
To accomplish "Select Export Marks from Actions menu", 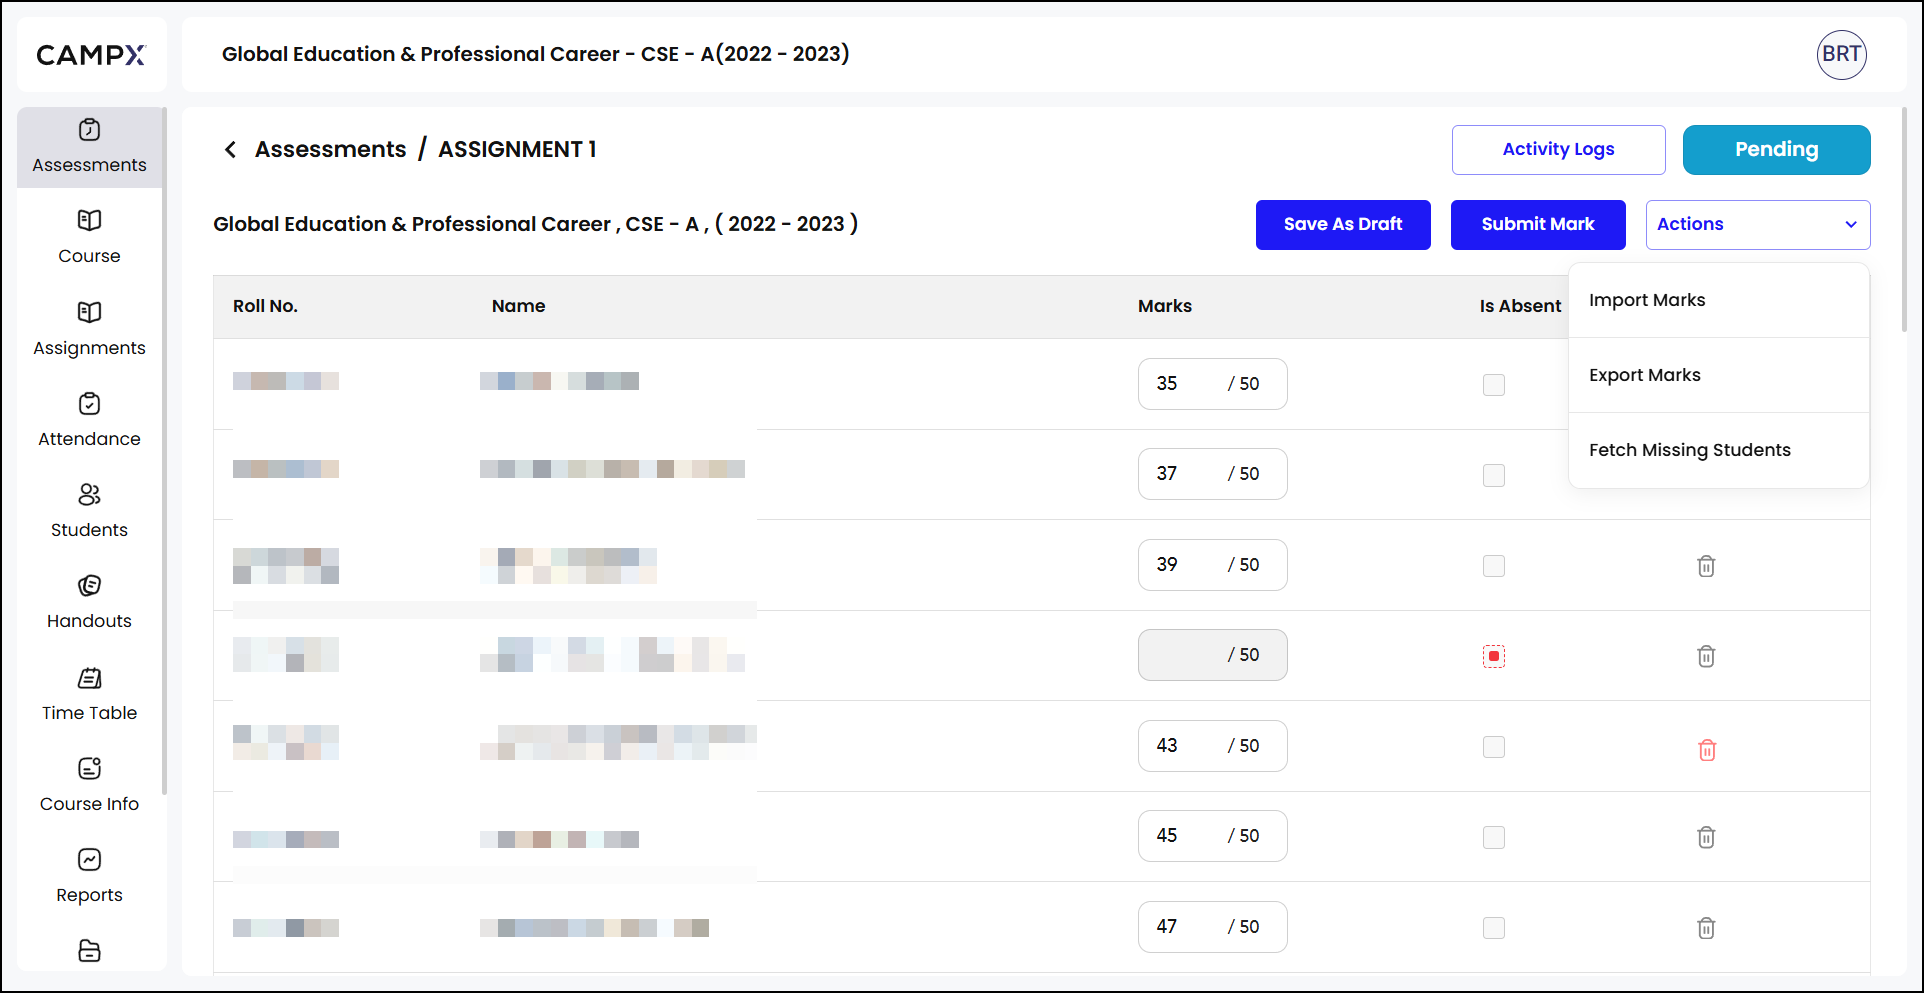I will (x=1718, y=375).
